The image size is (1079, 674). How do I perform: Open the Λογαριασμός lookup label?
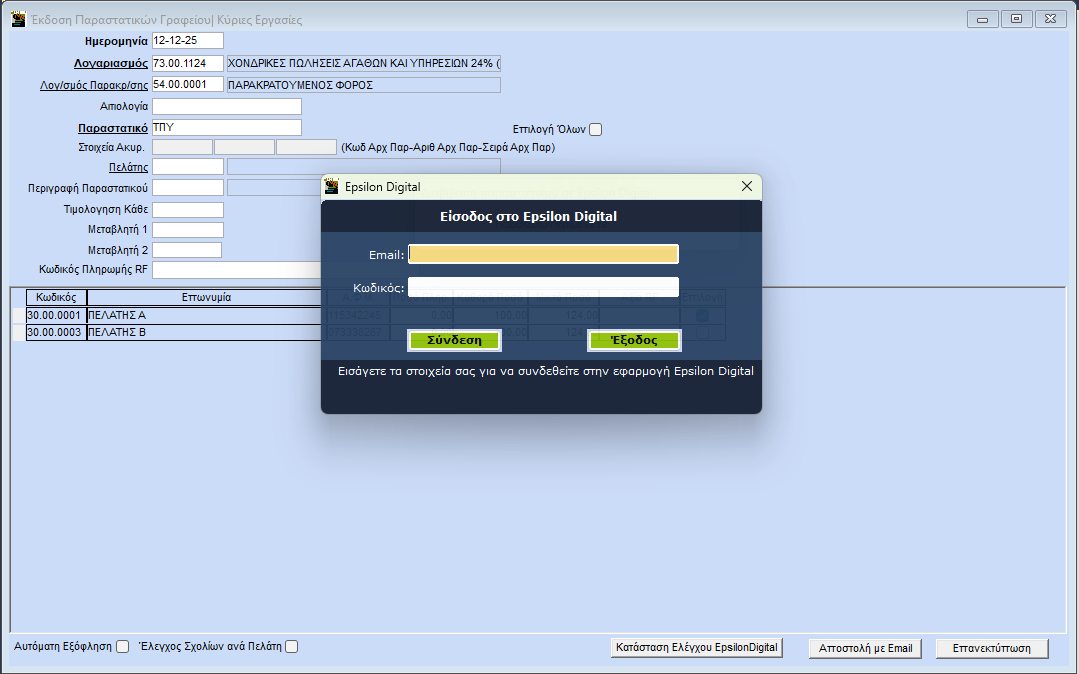(110, 63)
